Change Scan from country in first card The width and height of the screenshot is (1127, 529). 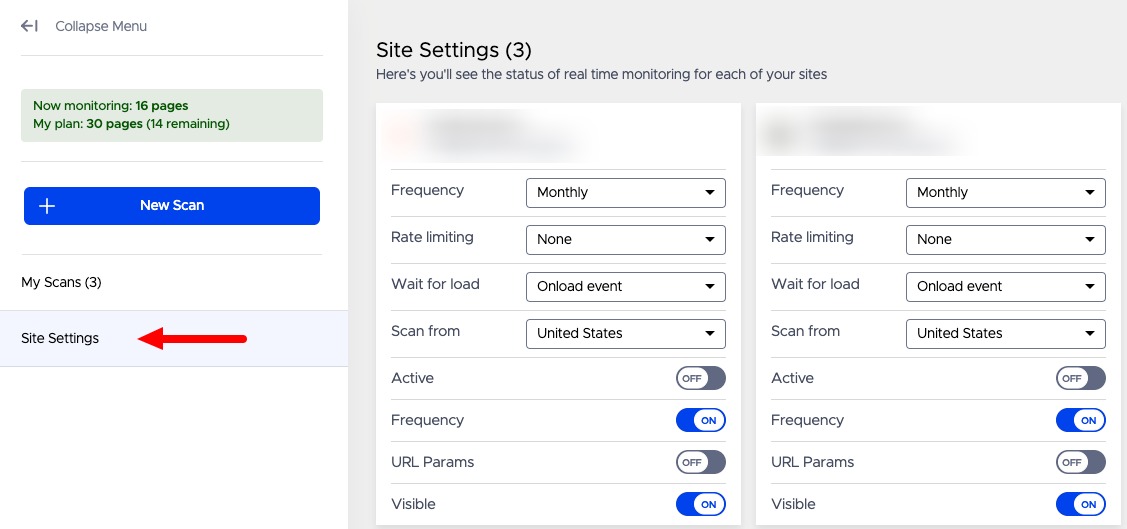625,333
